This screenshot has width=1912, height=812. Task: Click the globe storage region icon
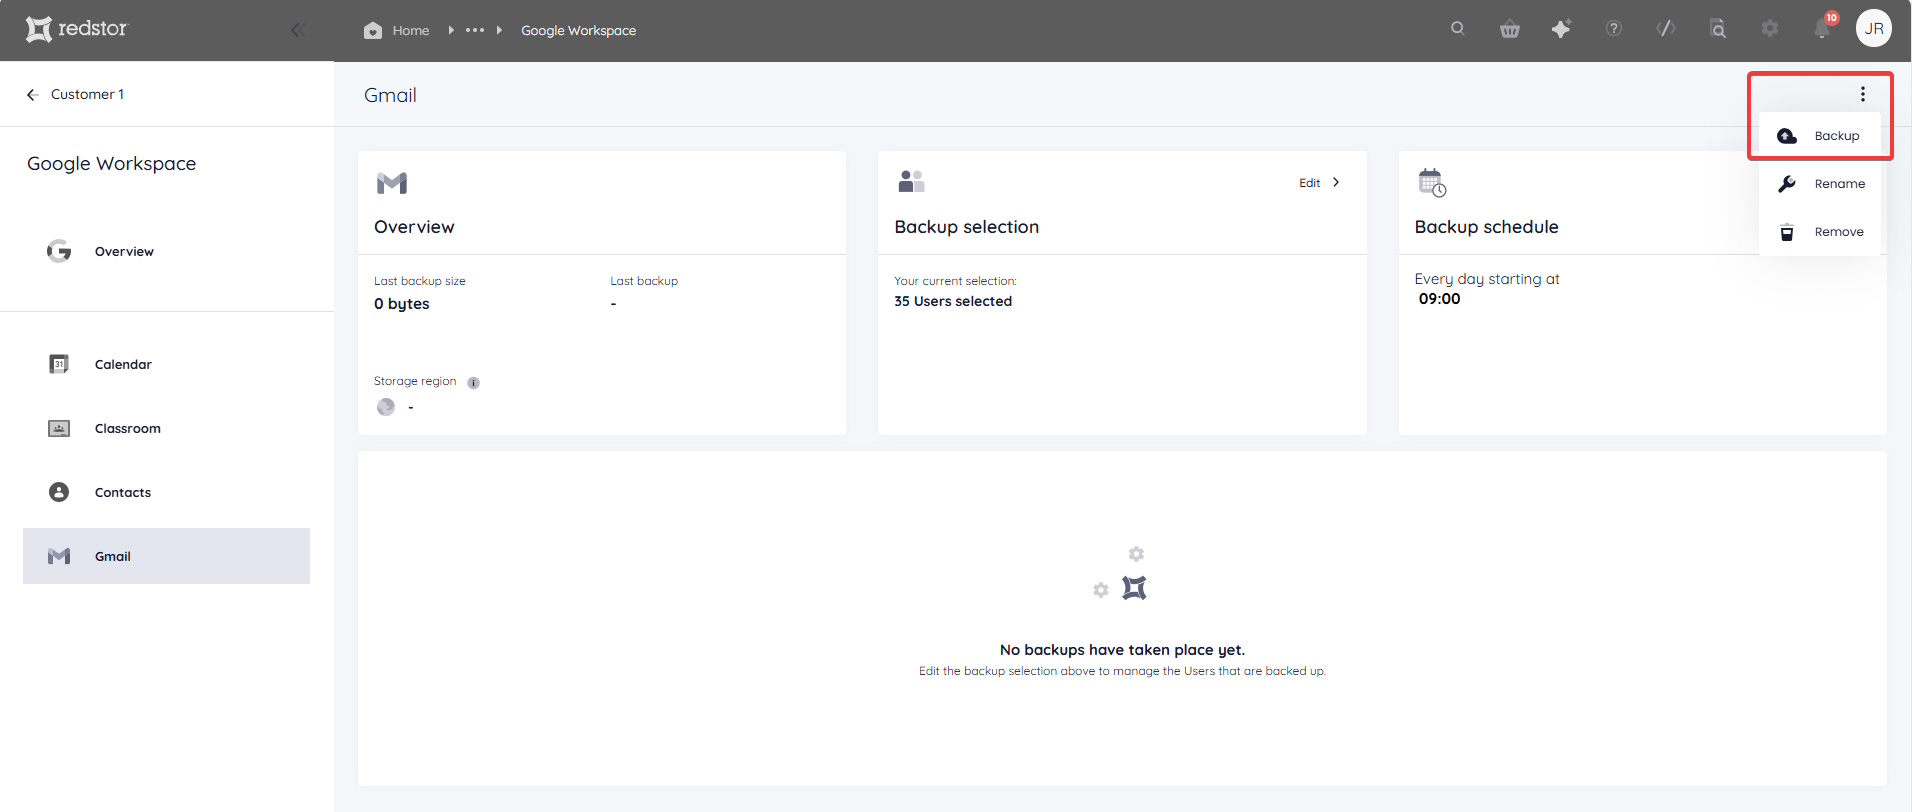(x=386, y=407)
